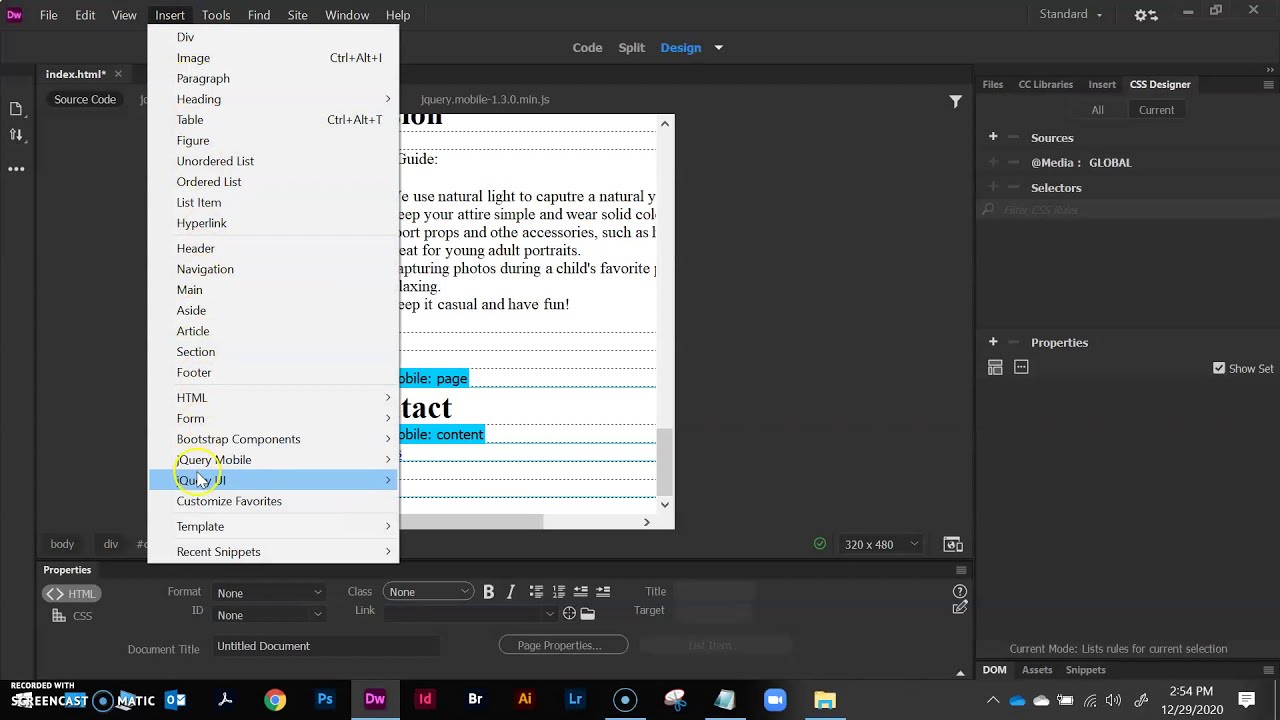Switch to the CC Libraries tab

[1045, 84]
